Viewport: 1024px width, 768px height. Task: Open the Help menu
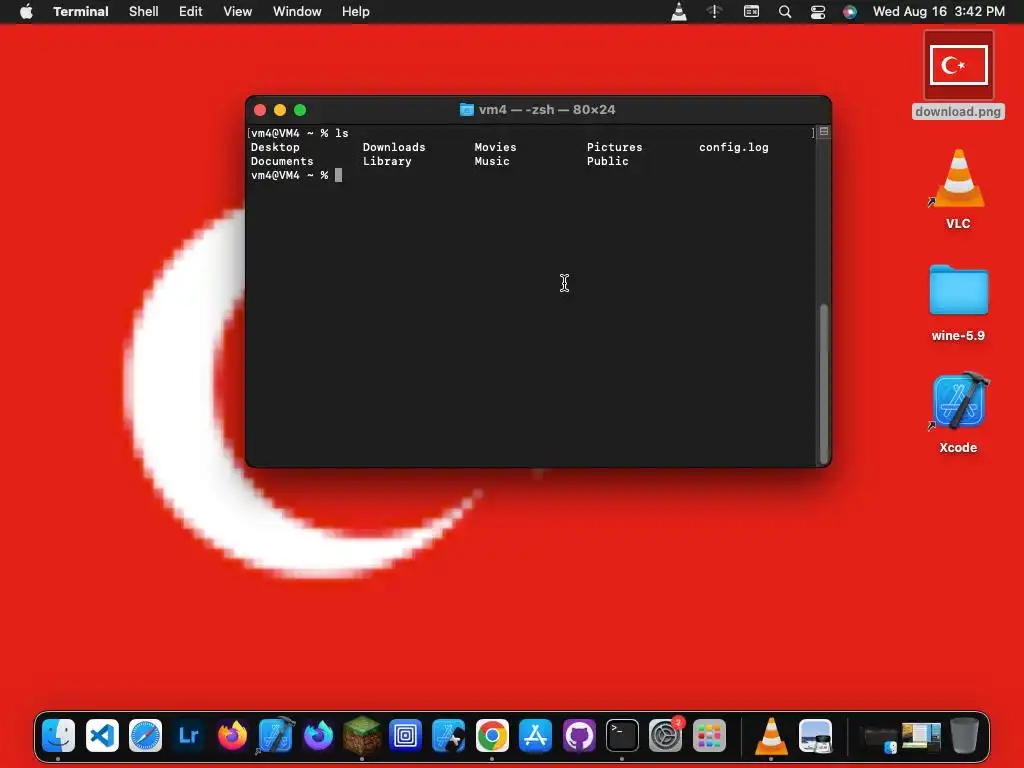[356, 12]
